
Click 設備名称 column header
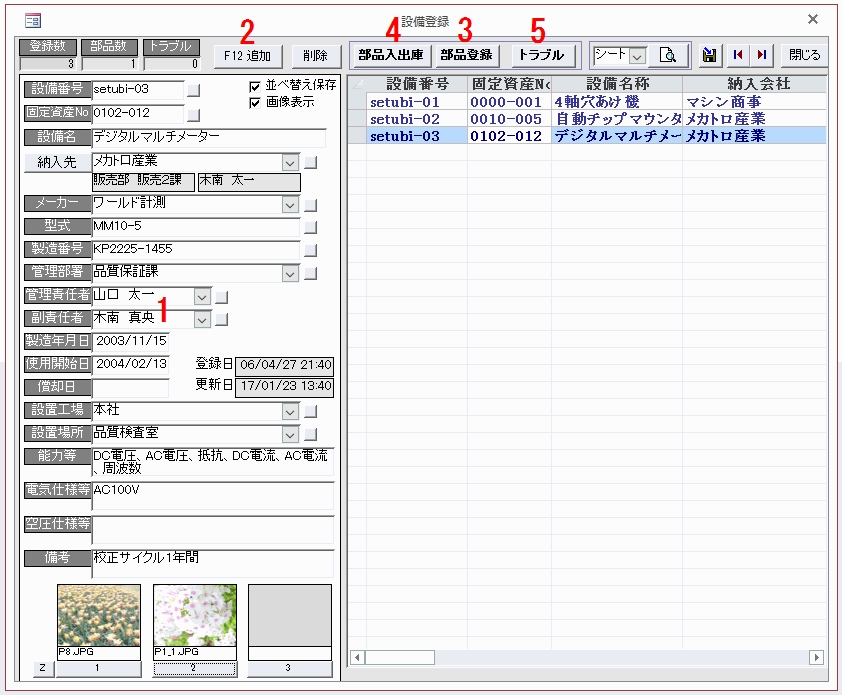pyautogui.click(x=618, y=84)
